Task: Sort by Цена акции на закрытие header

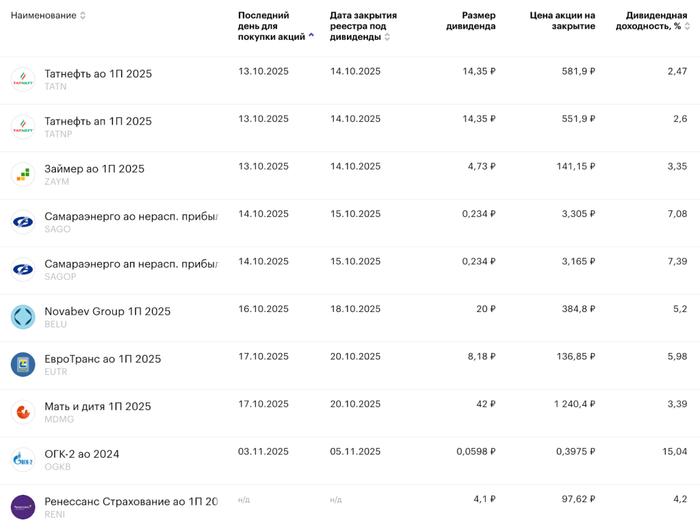Action: (x=562, y=21)
